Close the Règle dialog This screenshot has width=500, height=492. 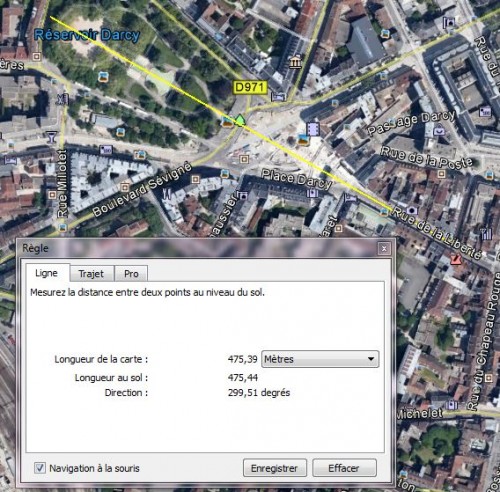[384, 248]
